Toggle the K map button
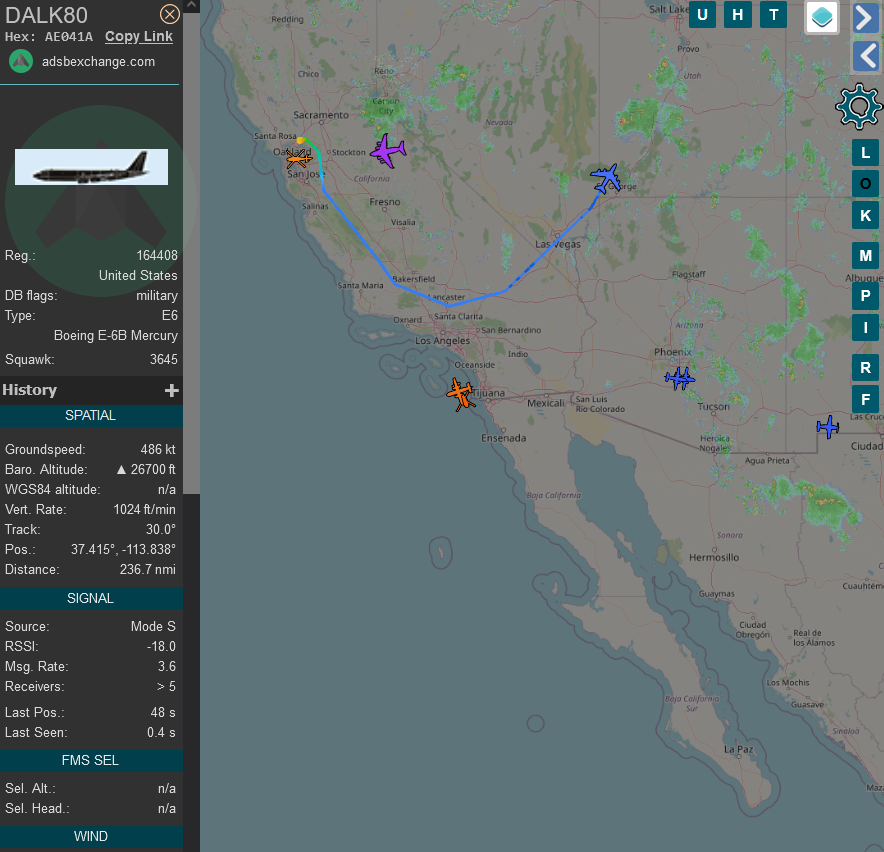The image size is (884, 852). tap(865, 215)
